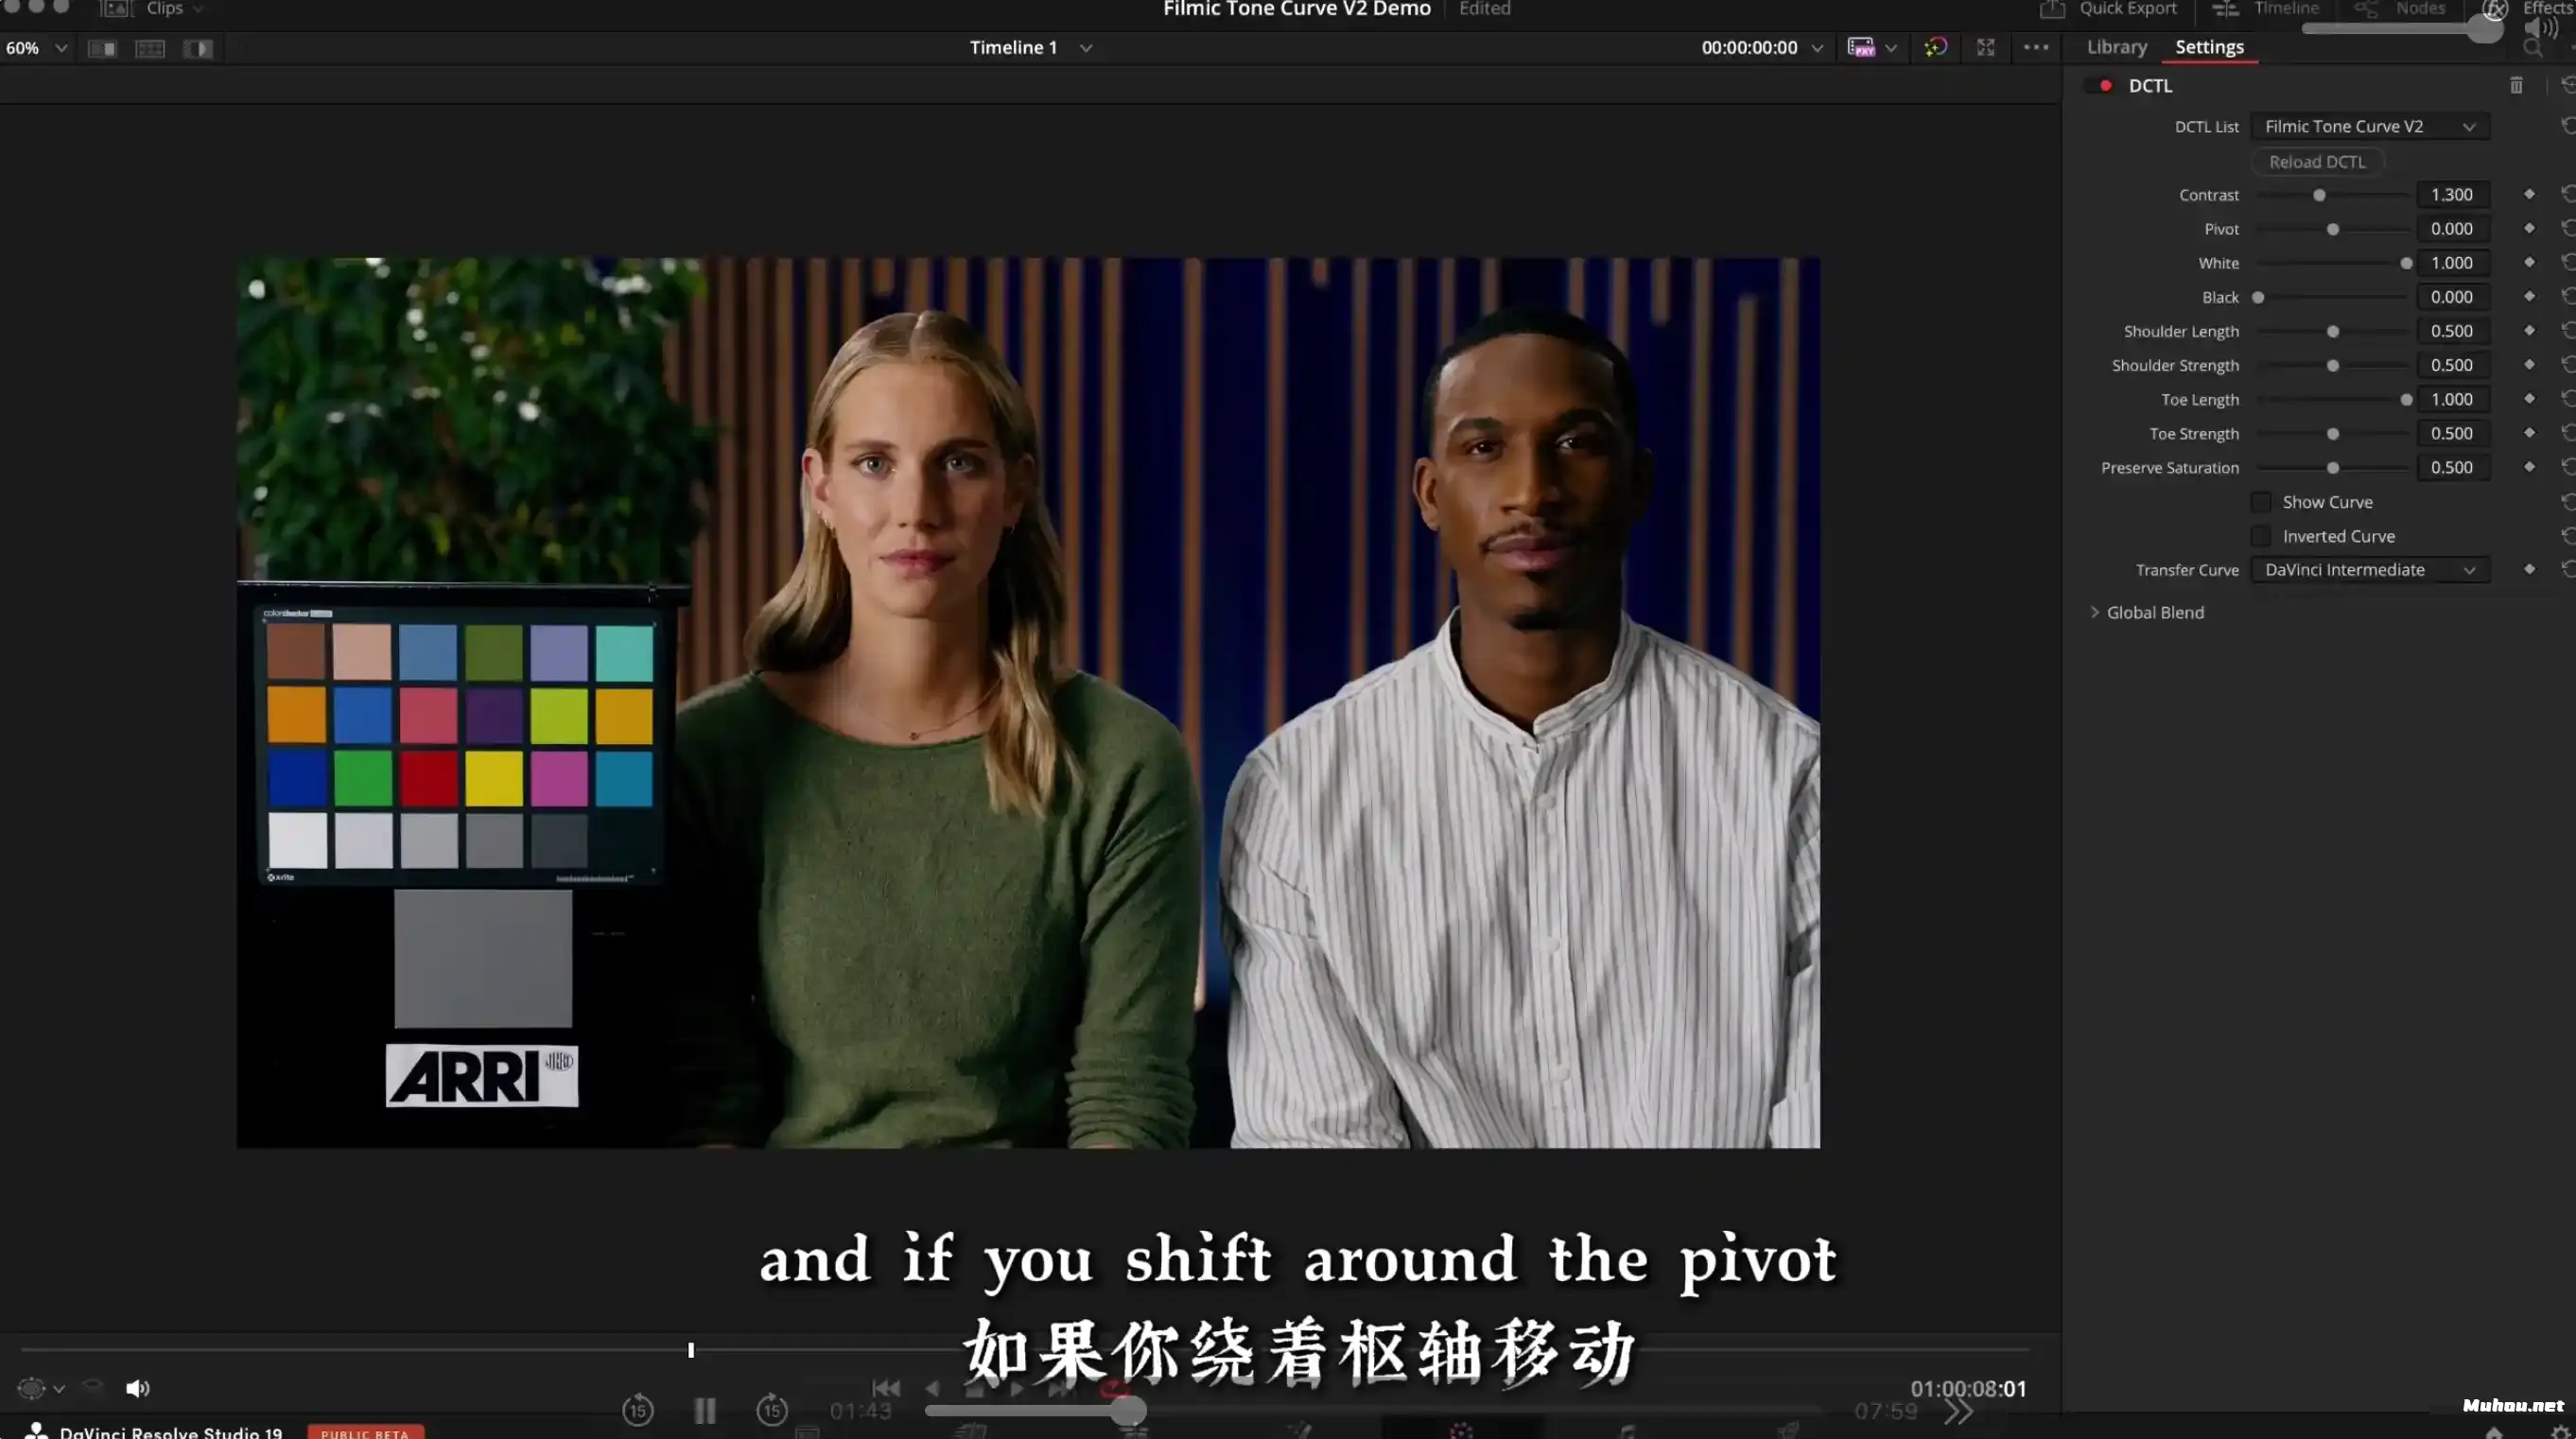Switch to the Library tab
The height and width of the screenshot is (1439, 2576).
coord(2116,47)
